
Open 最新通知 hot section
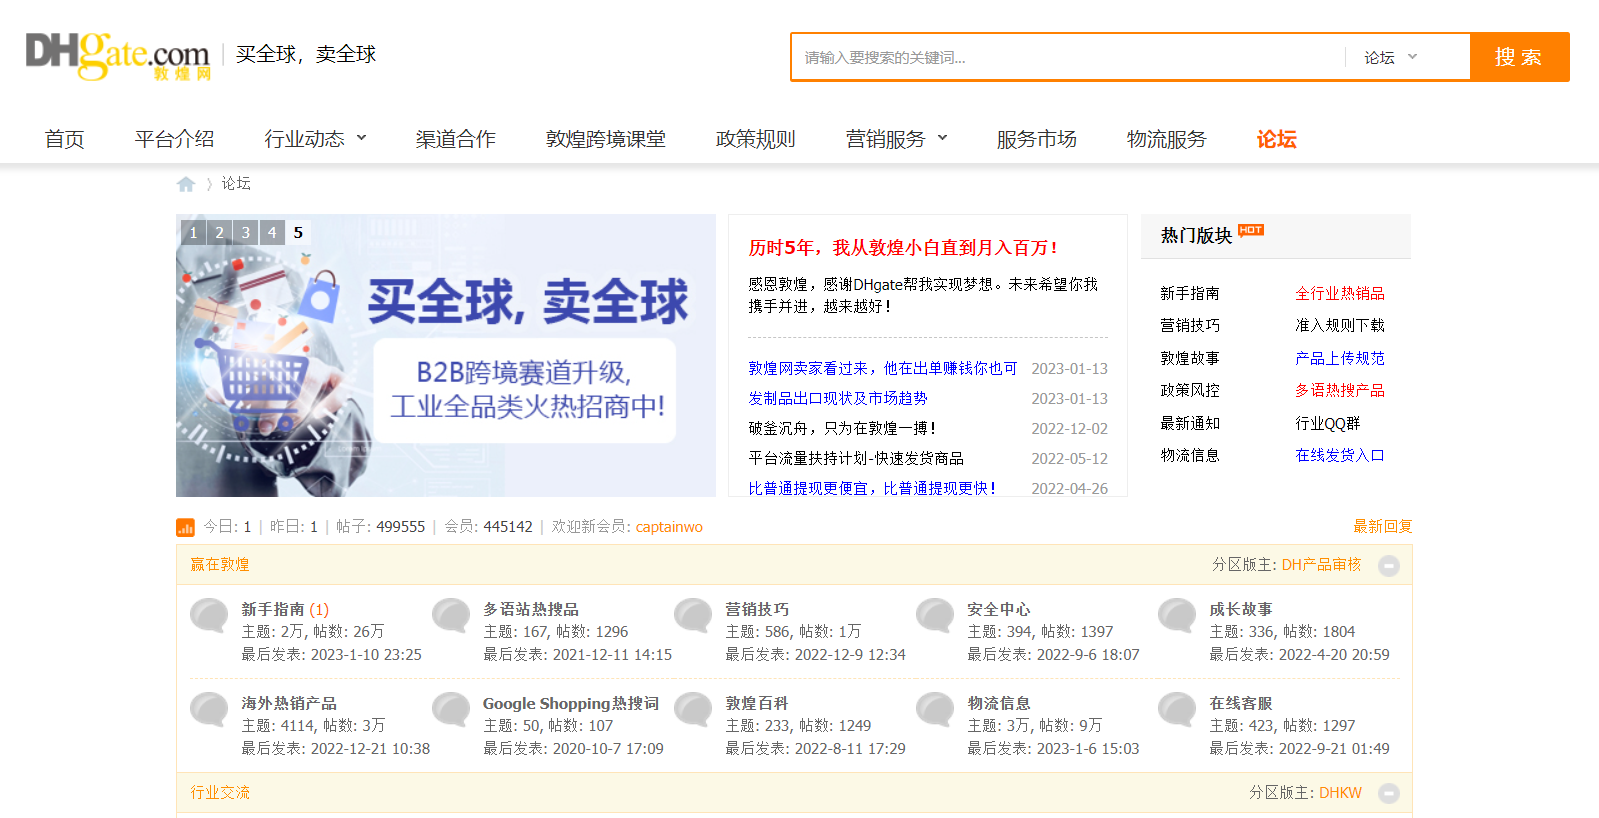pyautogui.click(x=1189, y=423)
